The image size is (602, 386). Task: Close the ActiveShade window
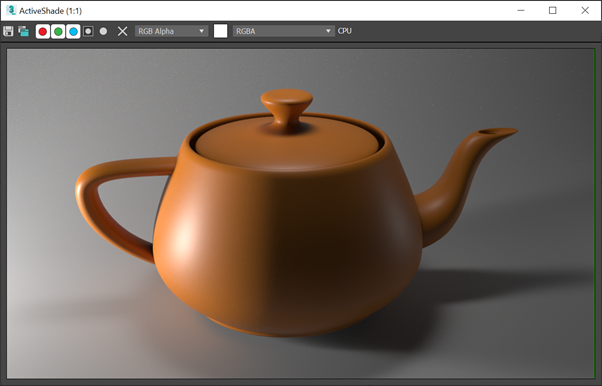[585, 10]
